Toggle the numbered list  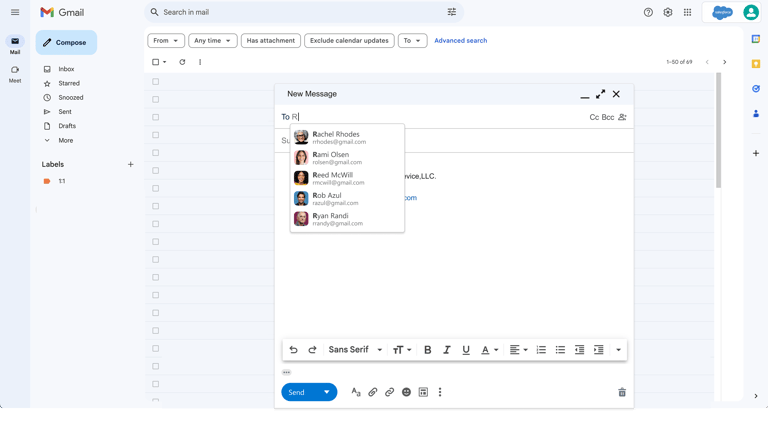pyautogui.click(x=541, y=350)
